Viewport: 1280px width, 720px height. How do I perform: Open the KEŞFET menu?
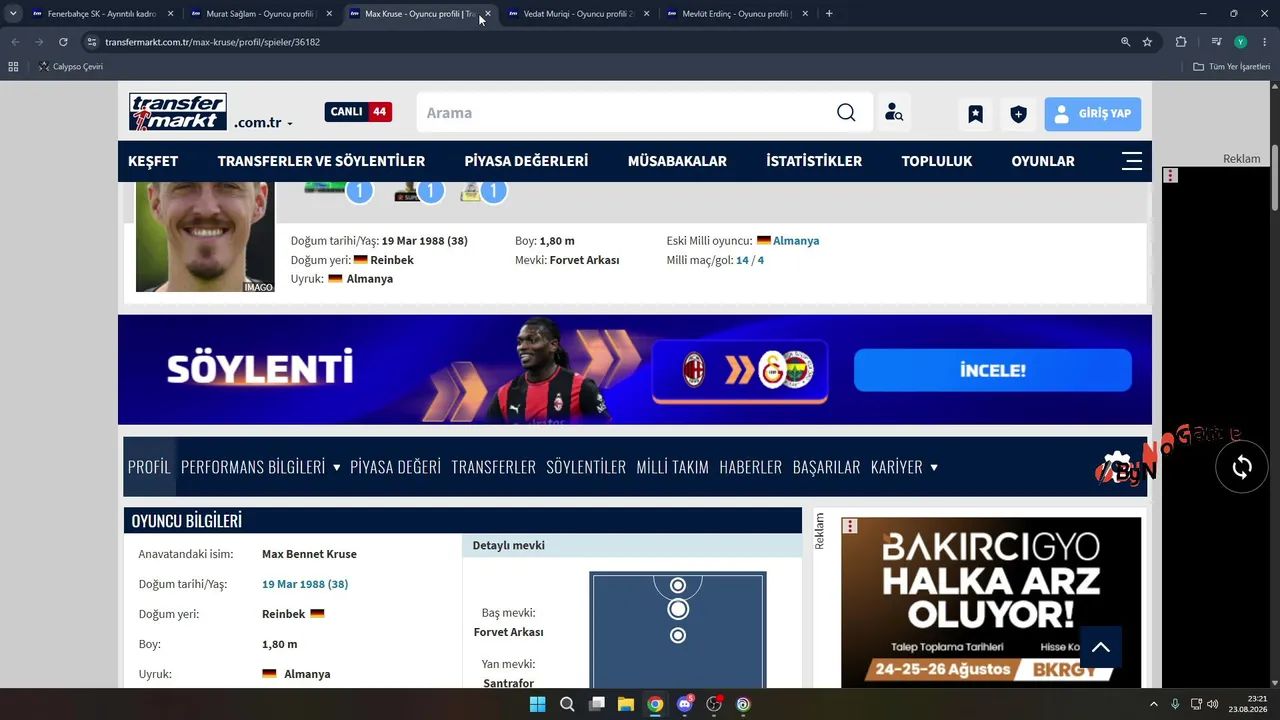point(153,161)
